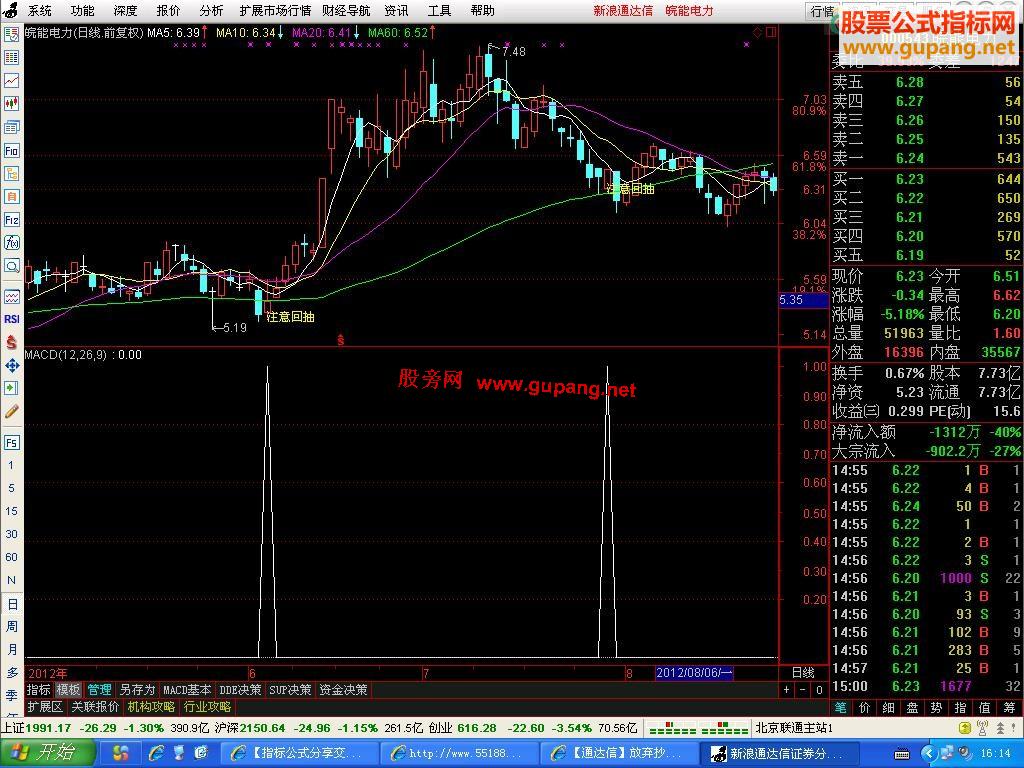Viewport: 1024px width, 768px height.
Task: Open the 资讯 menu
Action: (396, 10)
